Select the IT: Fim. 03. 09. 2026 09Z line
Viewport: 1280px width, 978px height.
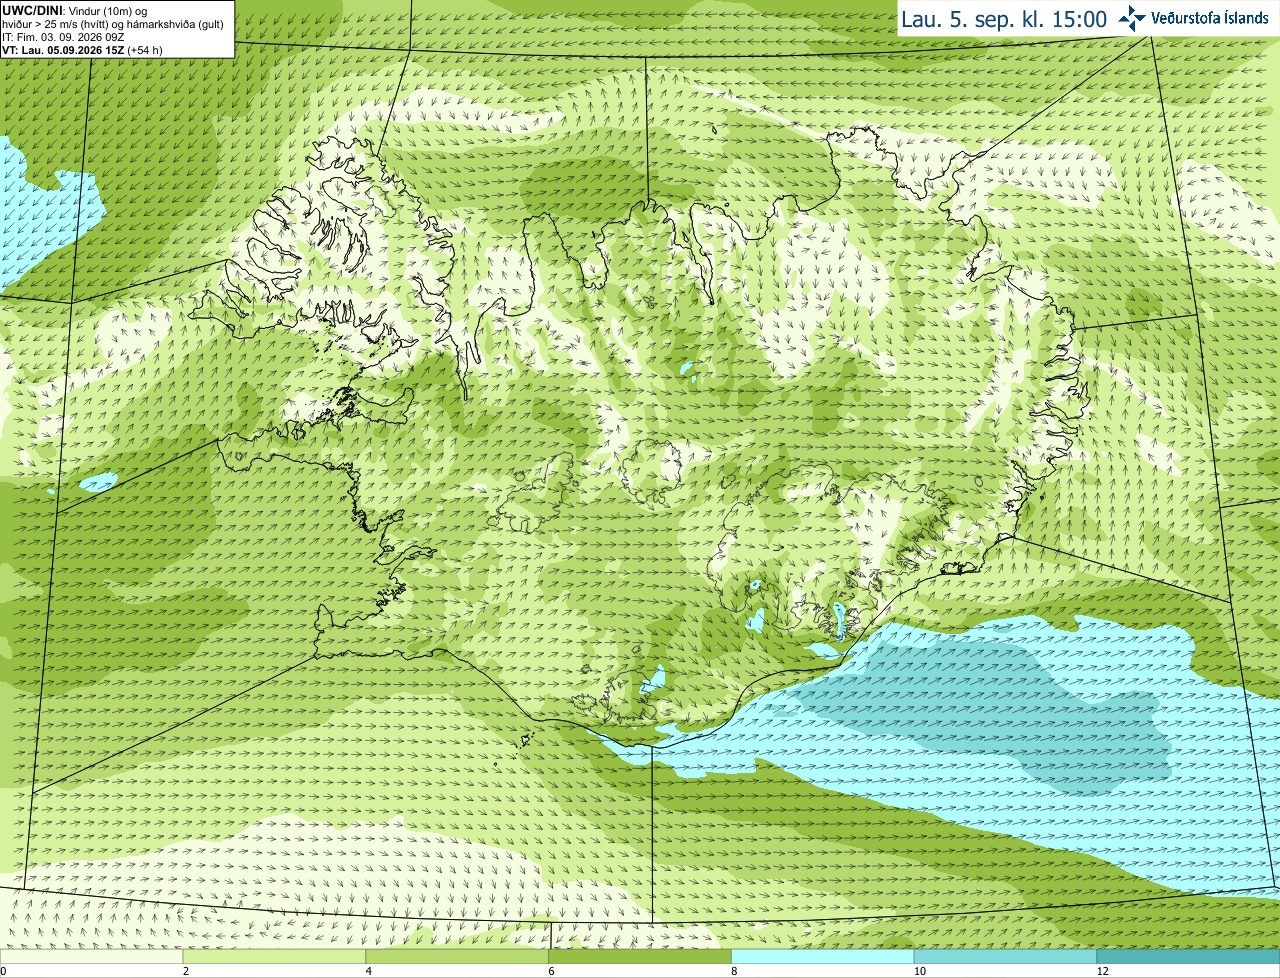tap(63, 37)
